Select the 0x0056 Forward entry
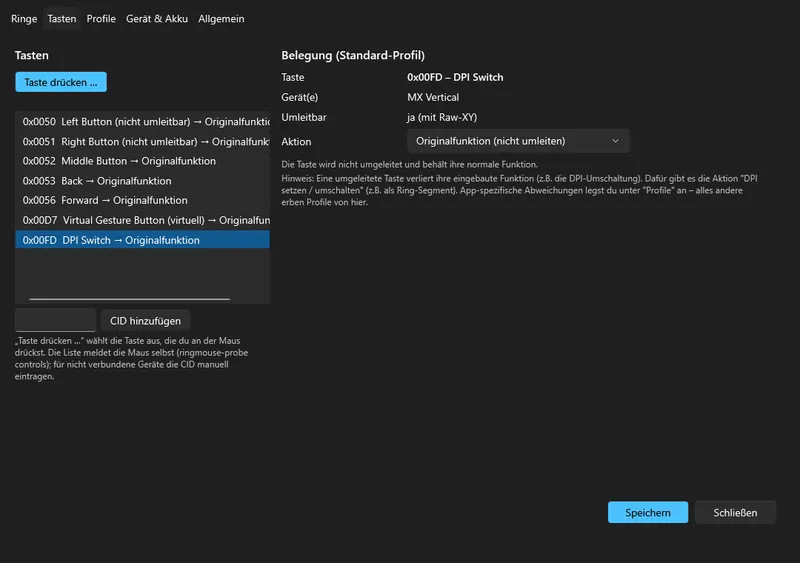The height and width of the screenshot is (563, 800). click(142, 200)
